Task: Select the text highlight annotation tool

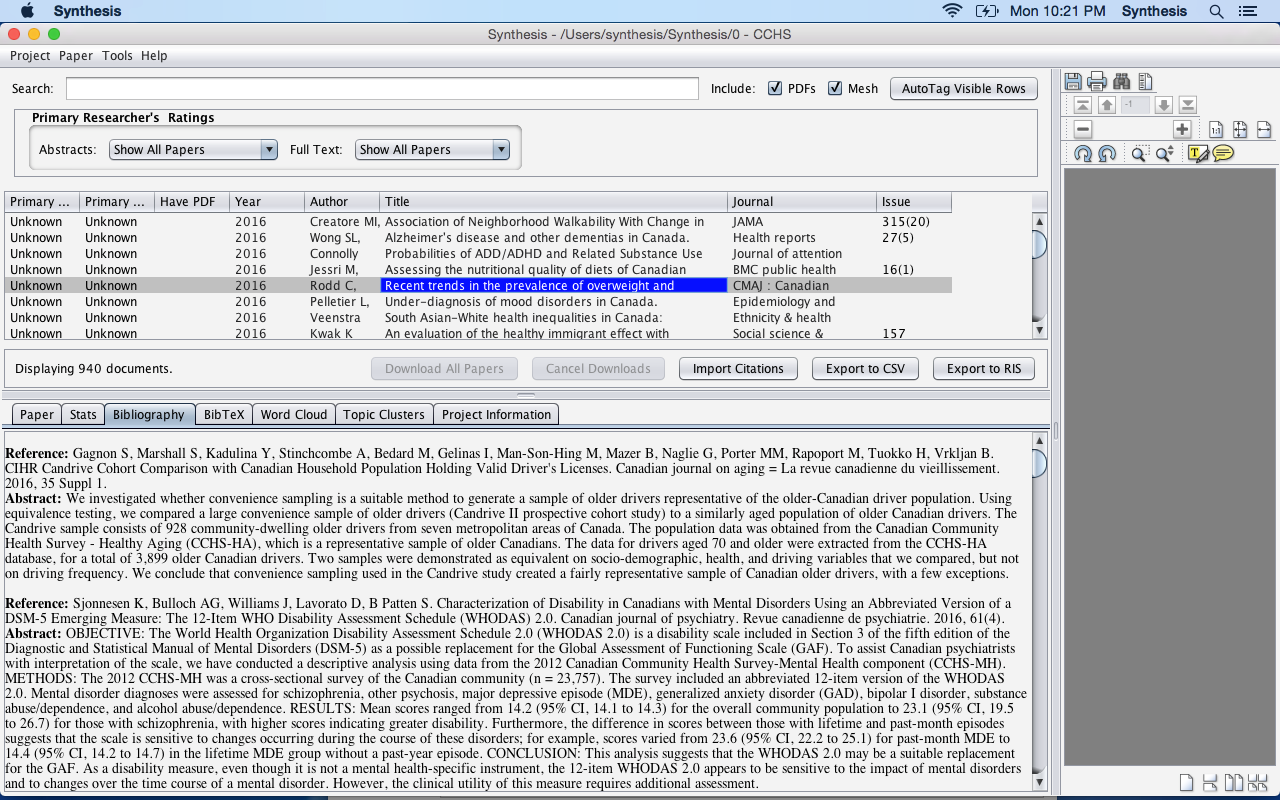Action: point(1198,153)
